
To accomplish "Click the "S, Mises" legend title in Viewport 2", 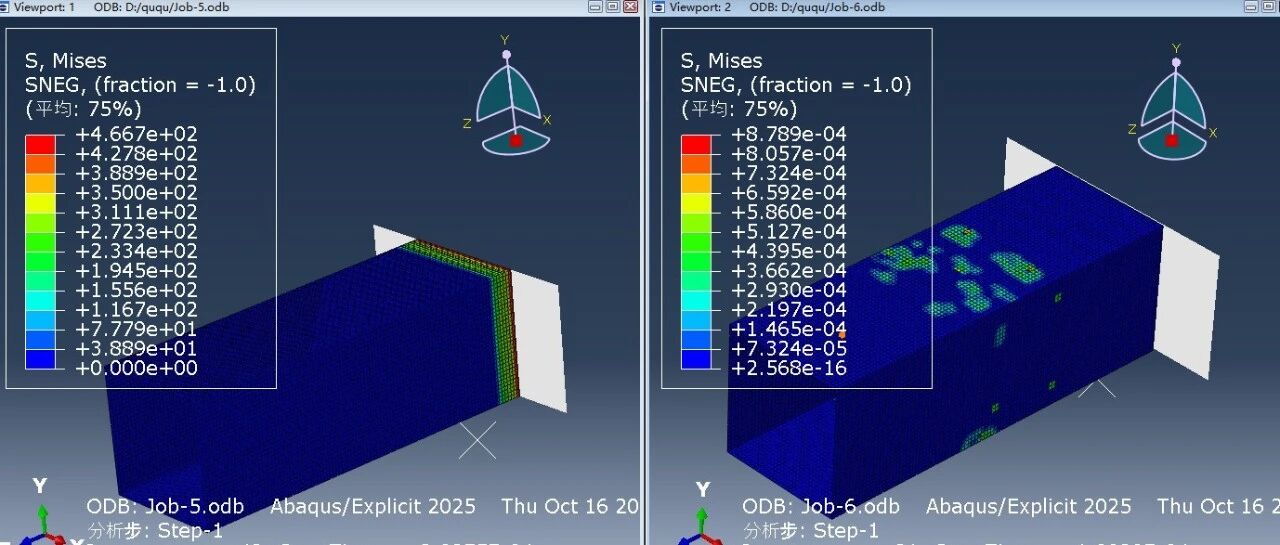I will tap(722, 61).
